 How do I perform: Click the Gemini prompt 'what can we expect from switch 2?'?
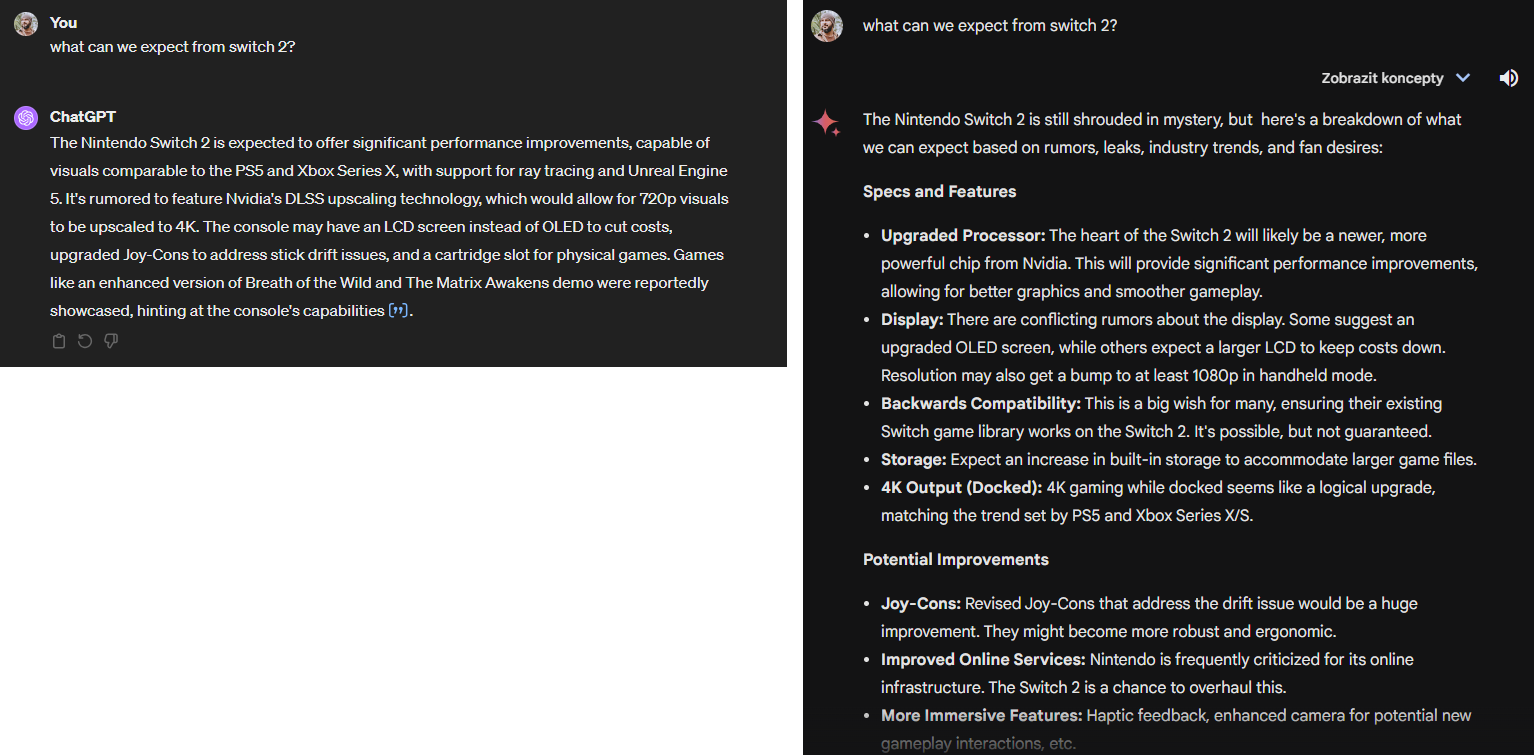(x=990, y=25)
